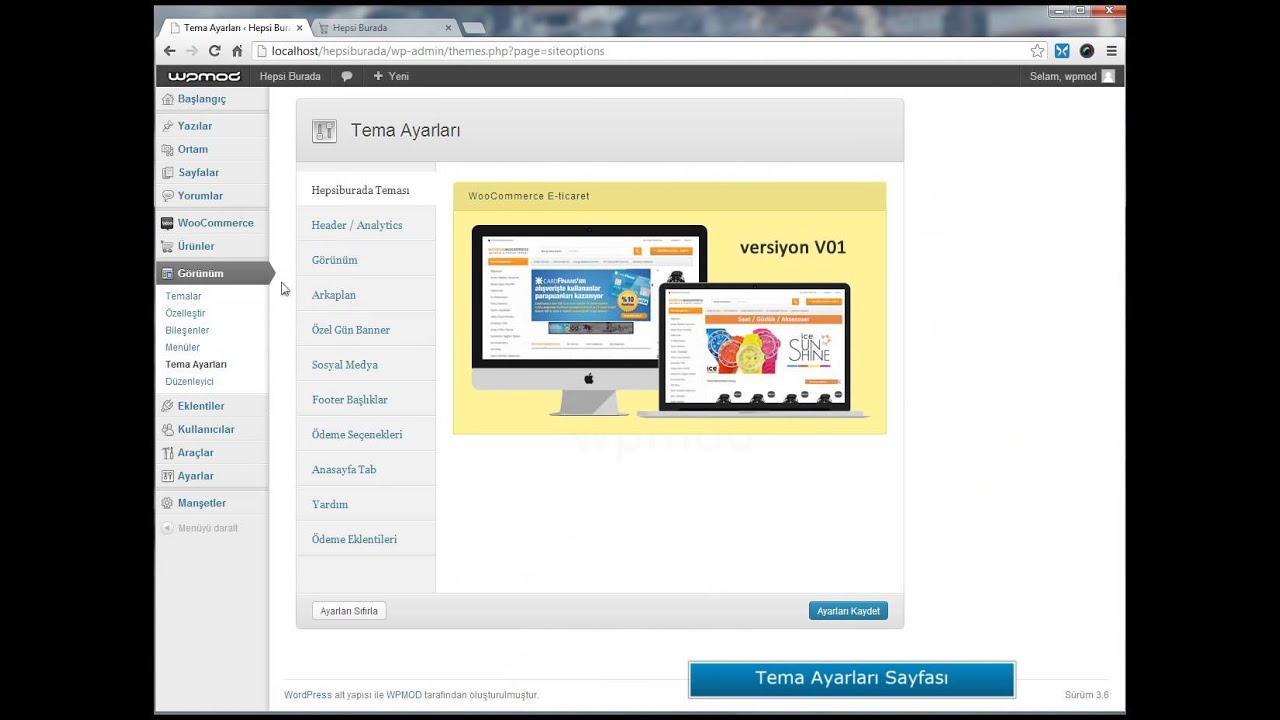This screenshot has height=720, width=1280.
Task: Open a new browser tab
Action: click(x=474, y=28)
